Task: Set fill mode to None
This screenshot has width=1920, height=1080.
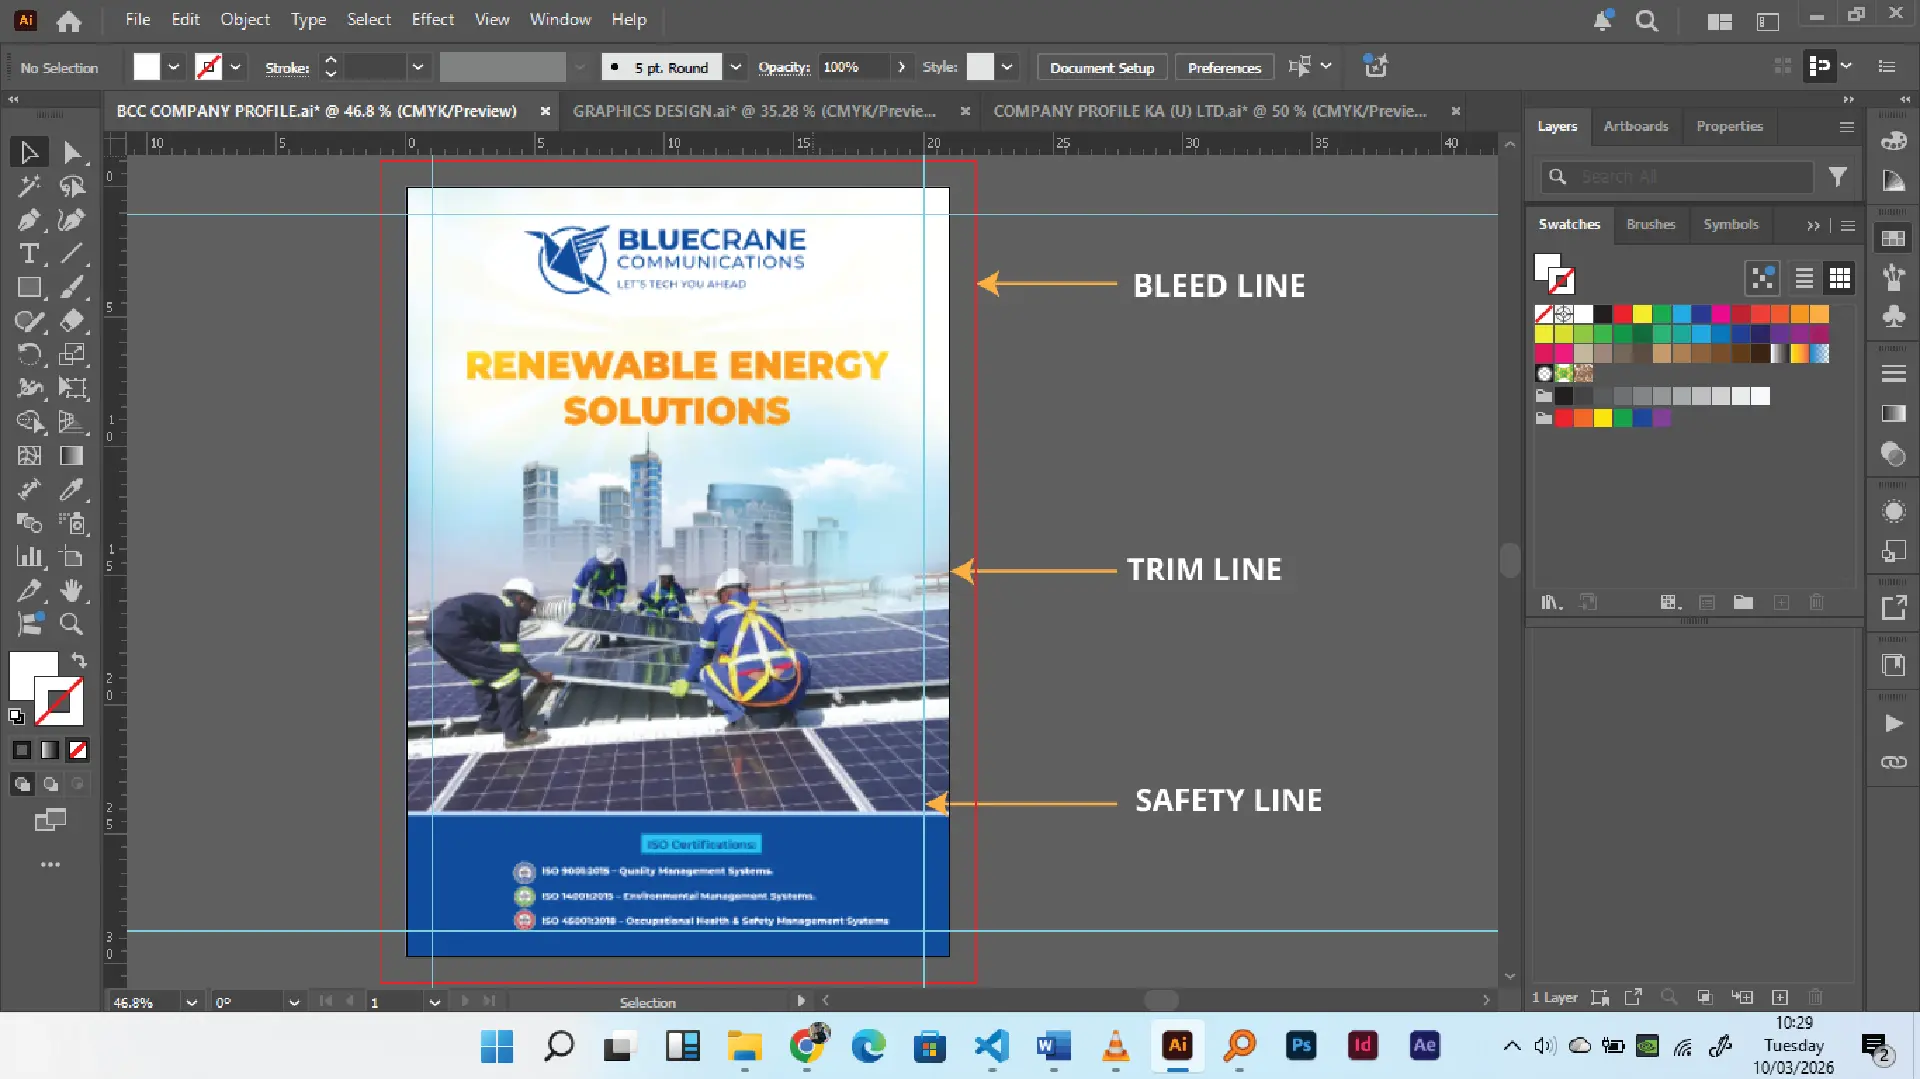Action: 78,750
